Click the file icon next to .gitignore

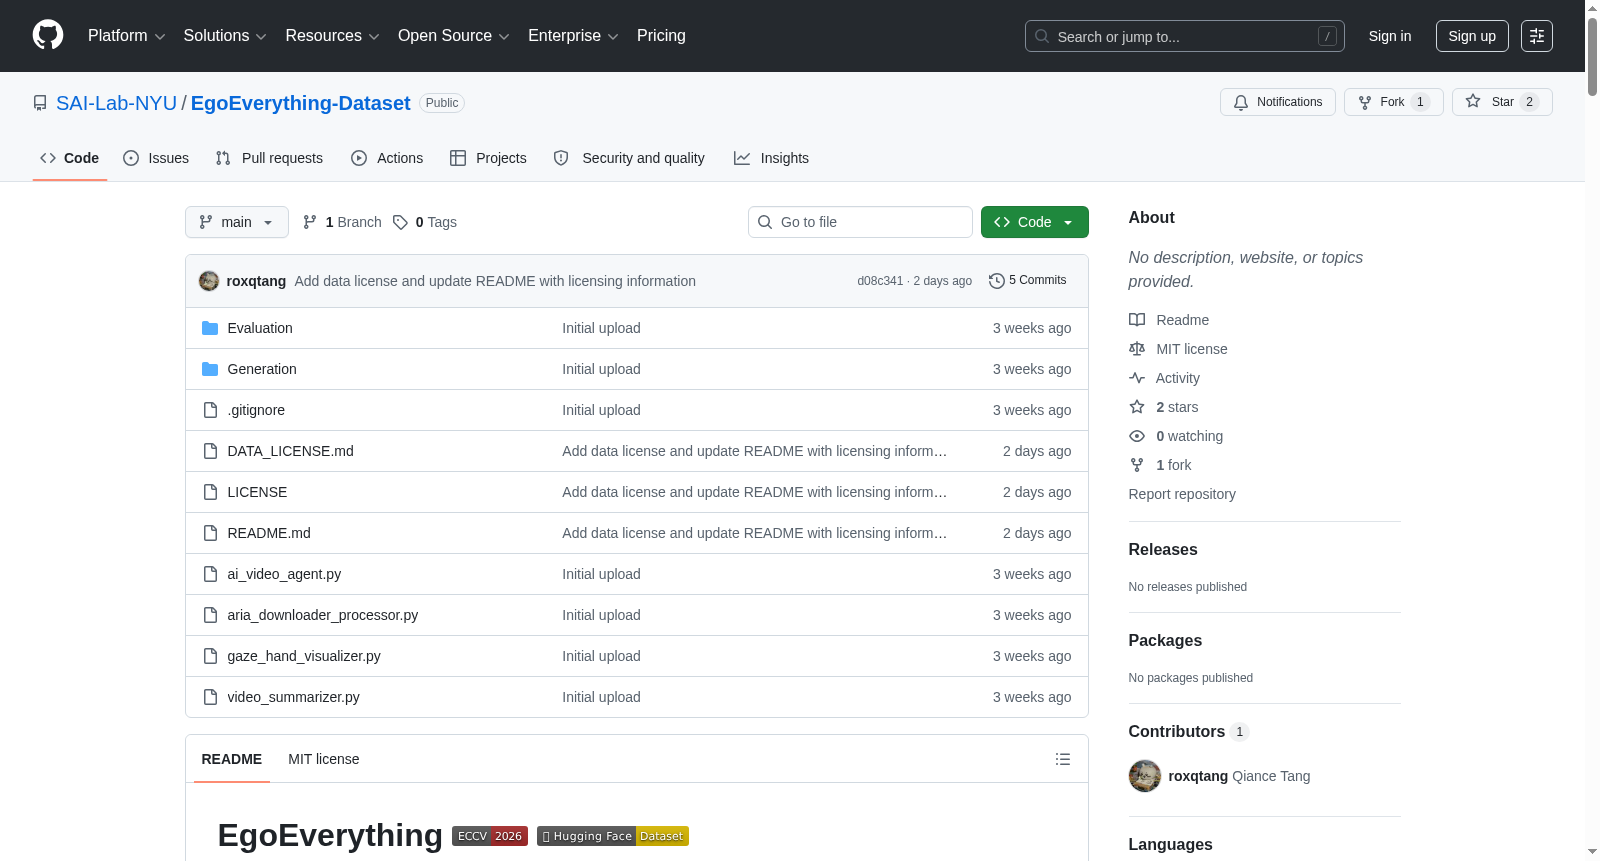click(x=210, y=410)
